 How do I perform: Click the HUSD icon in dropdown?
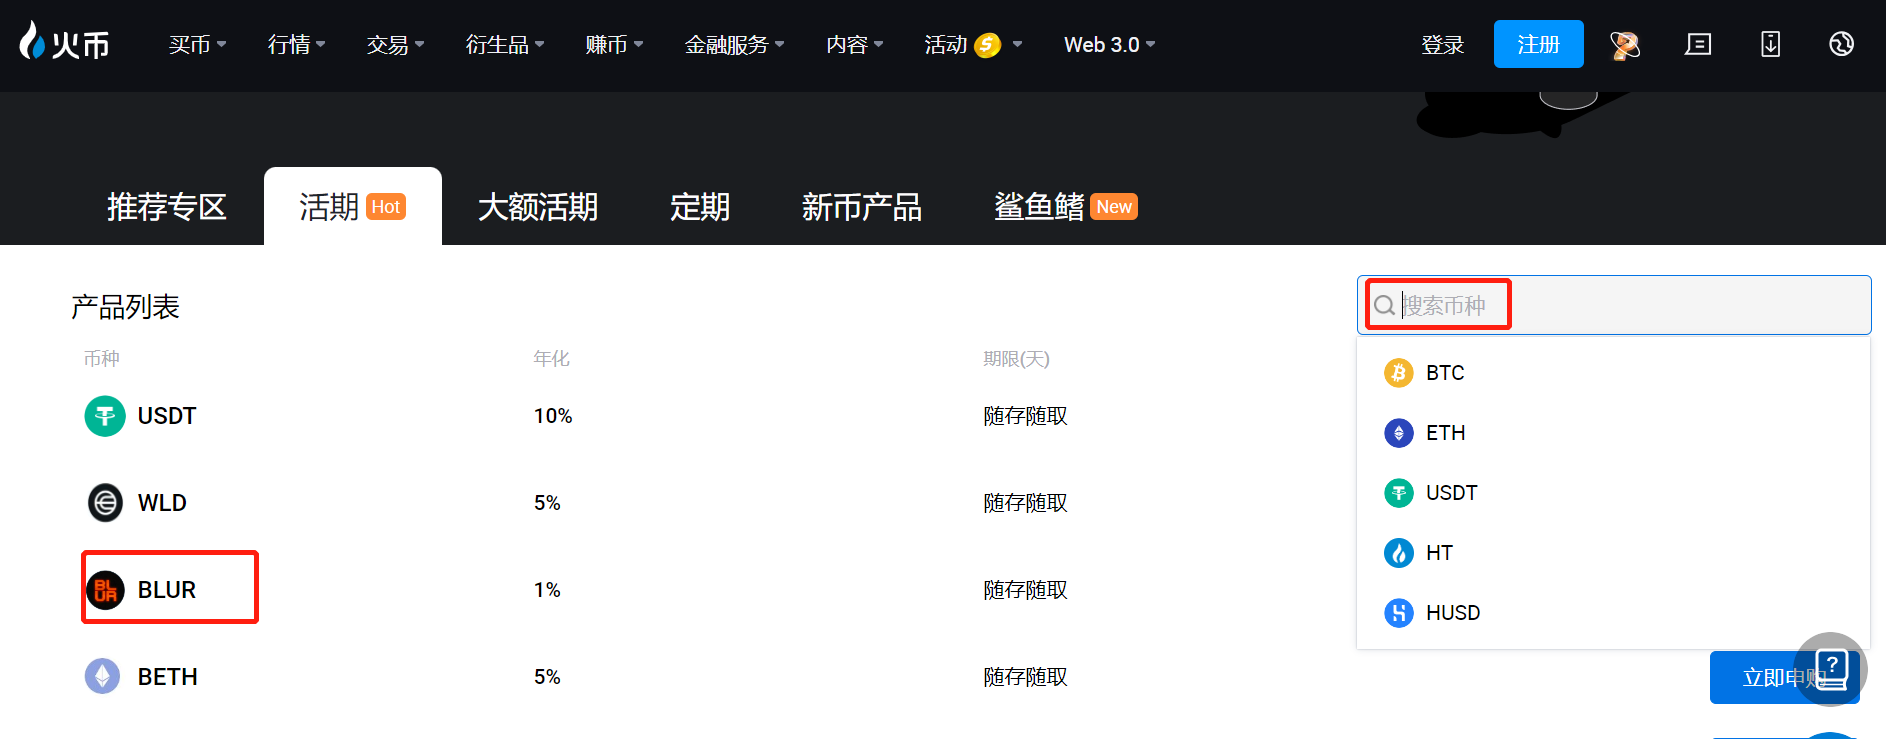1399,613
